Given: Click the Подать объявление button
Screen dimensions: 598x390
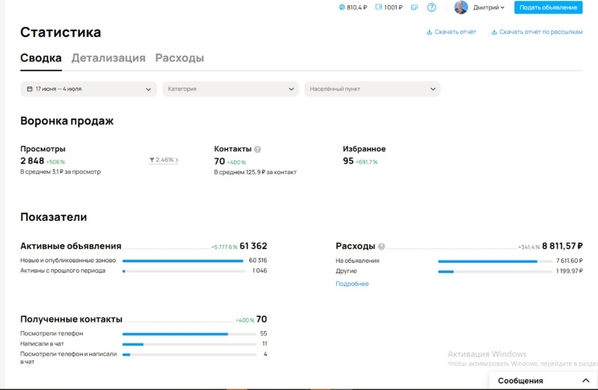Looking at the screenshot, I should point(548,7).
